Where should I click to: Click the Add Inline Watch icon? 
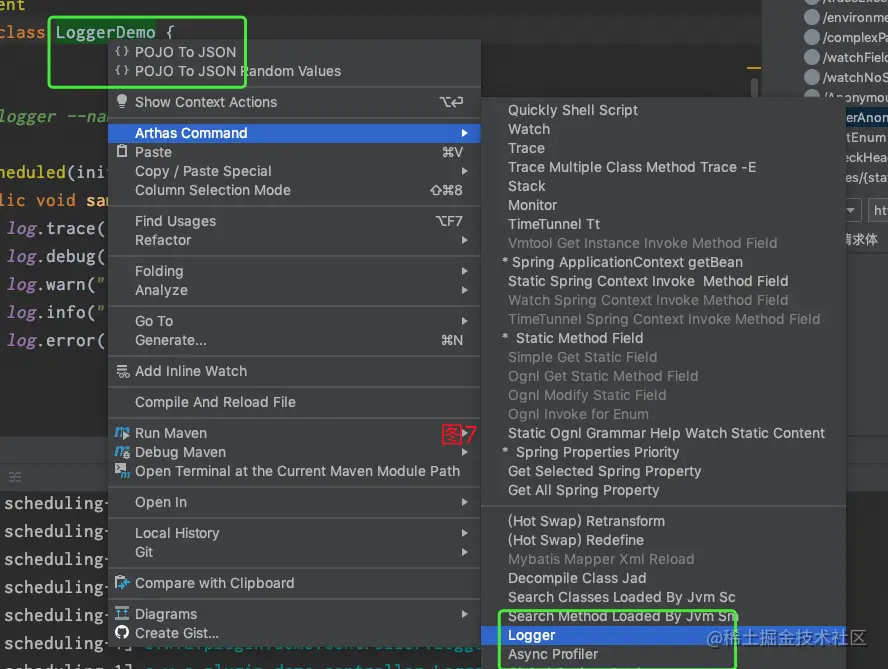(x=122, y=371)
